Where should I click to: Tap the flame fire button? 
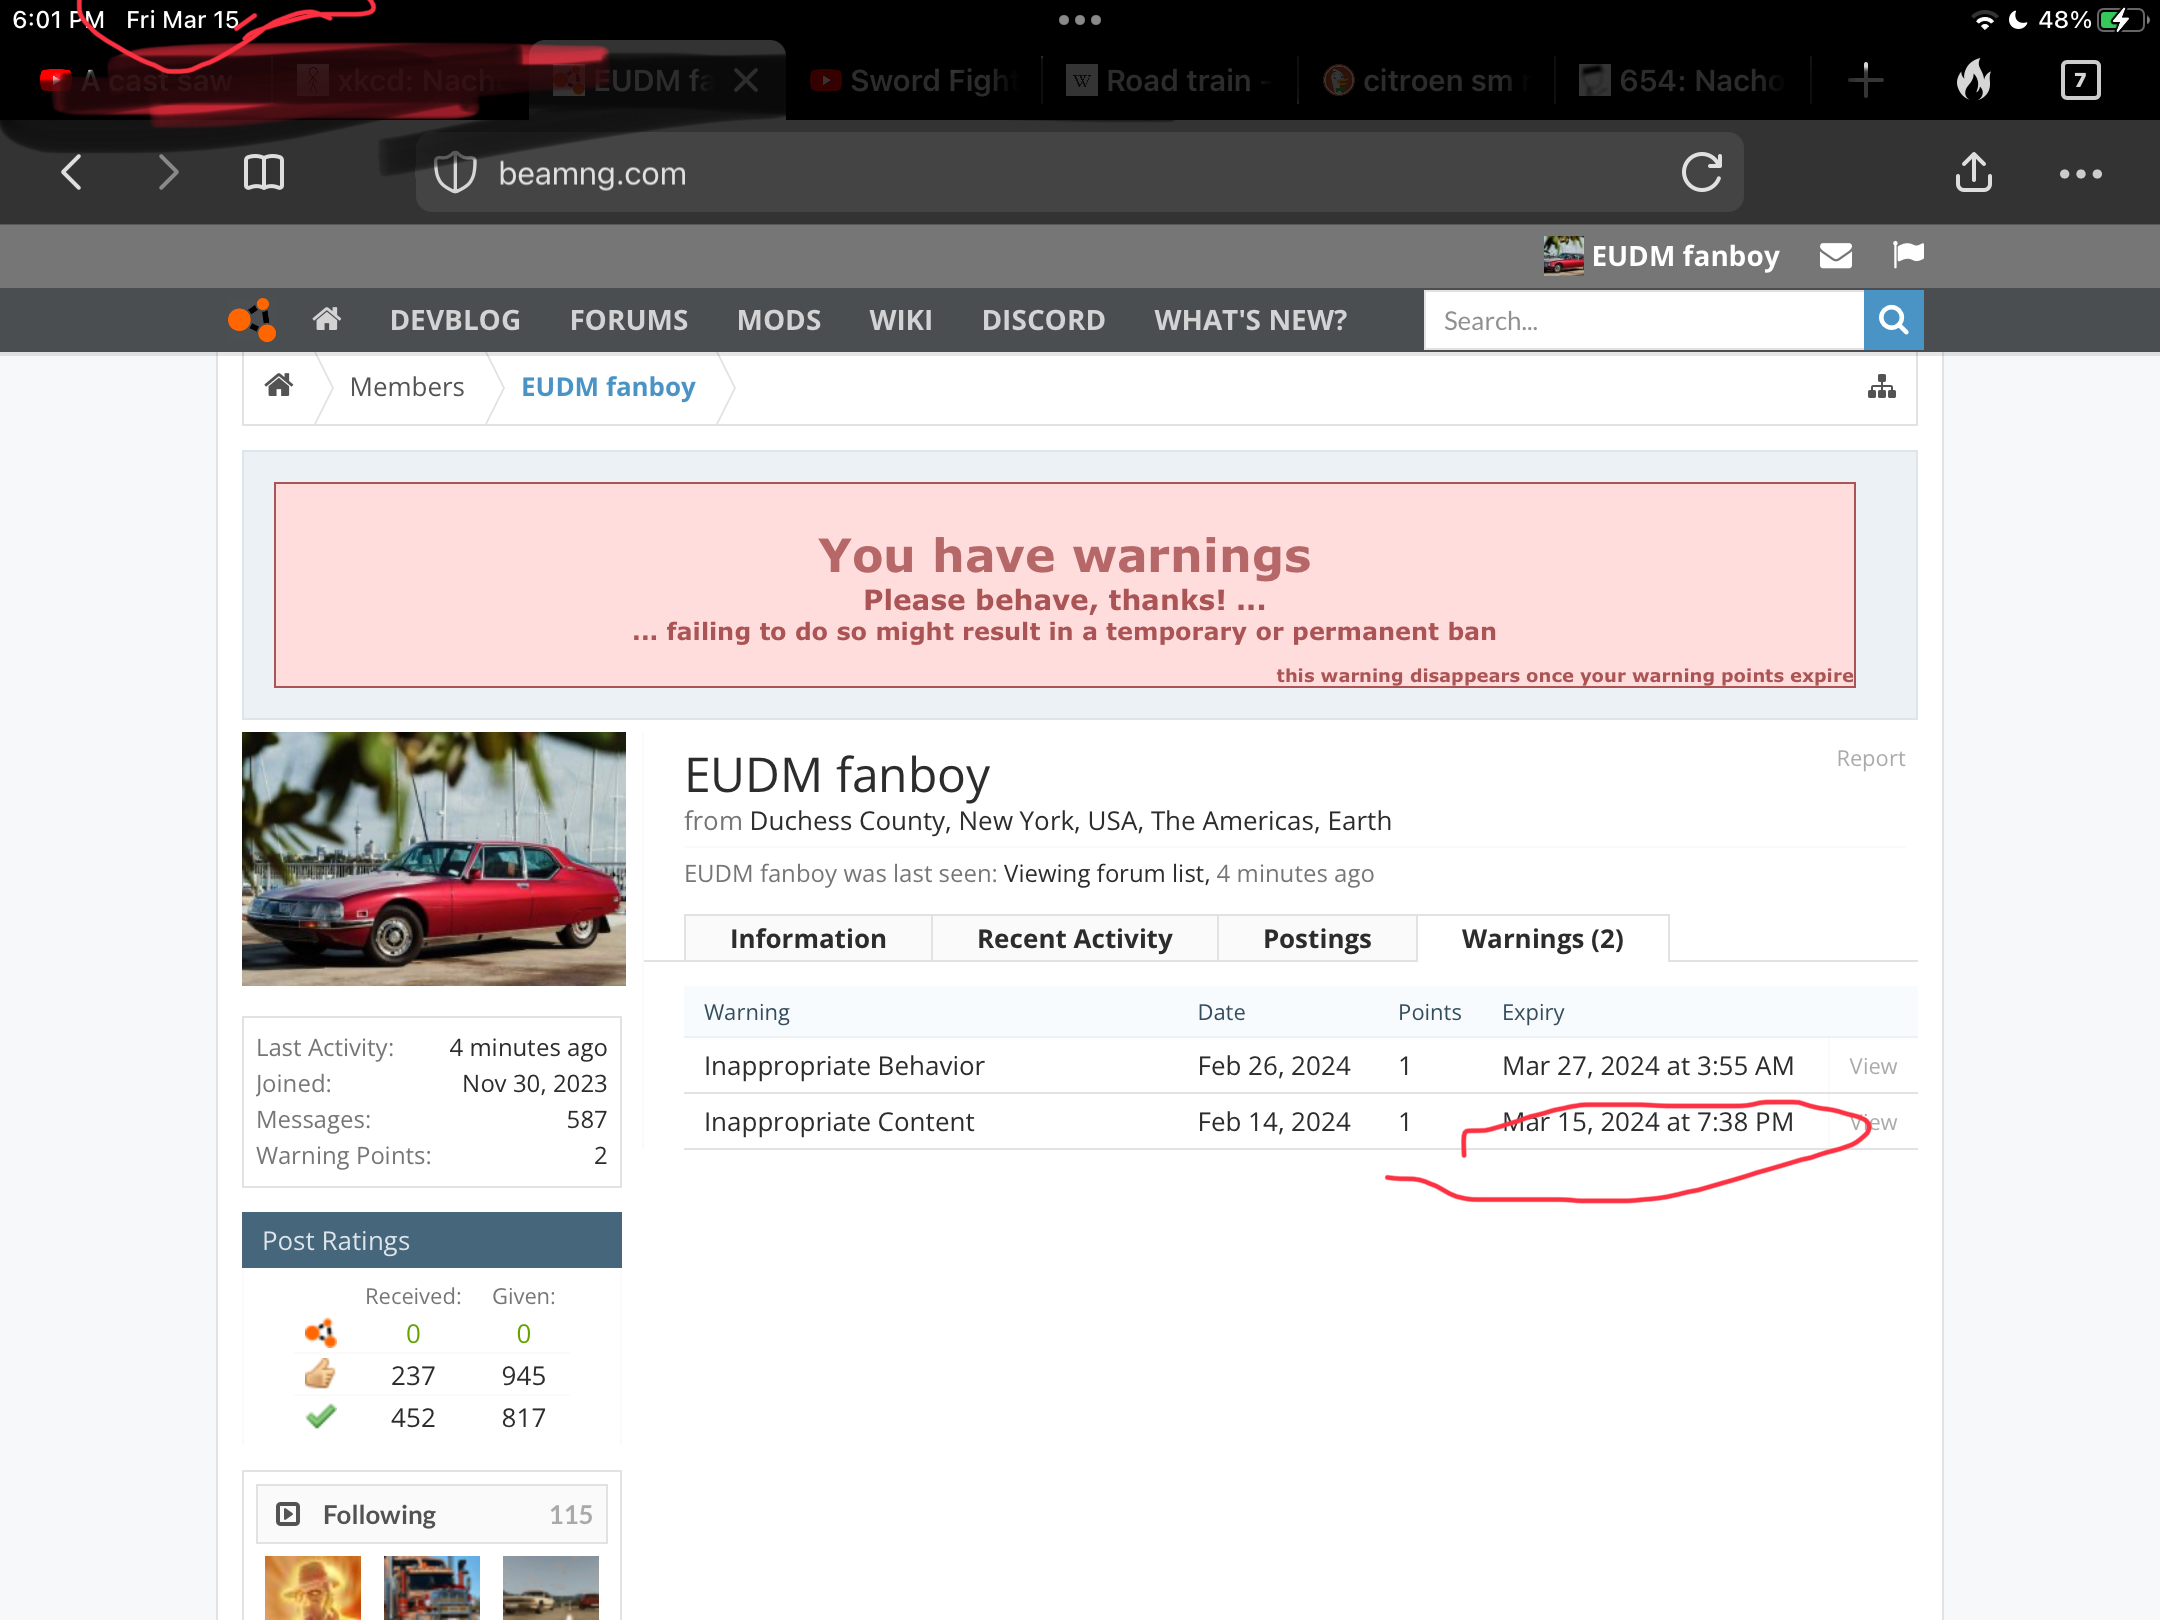click(1974, 79)
